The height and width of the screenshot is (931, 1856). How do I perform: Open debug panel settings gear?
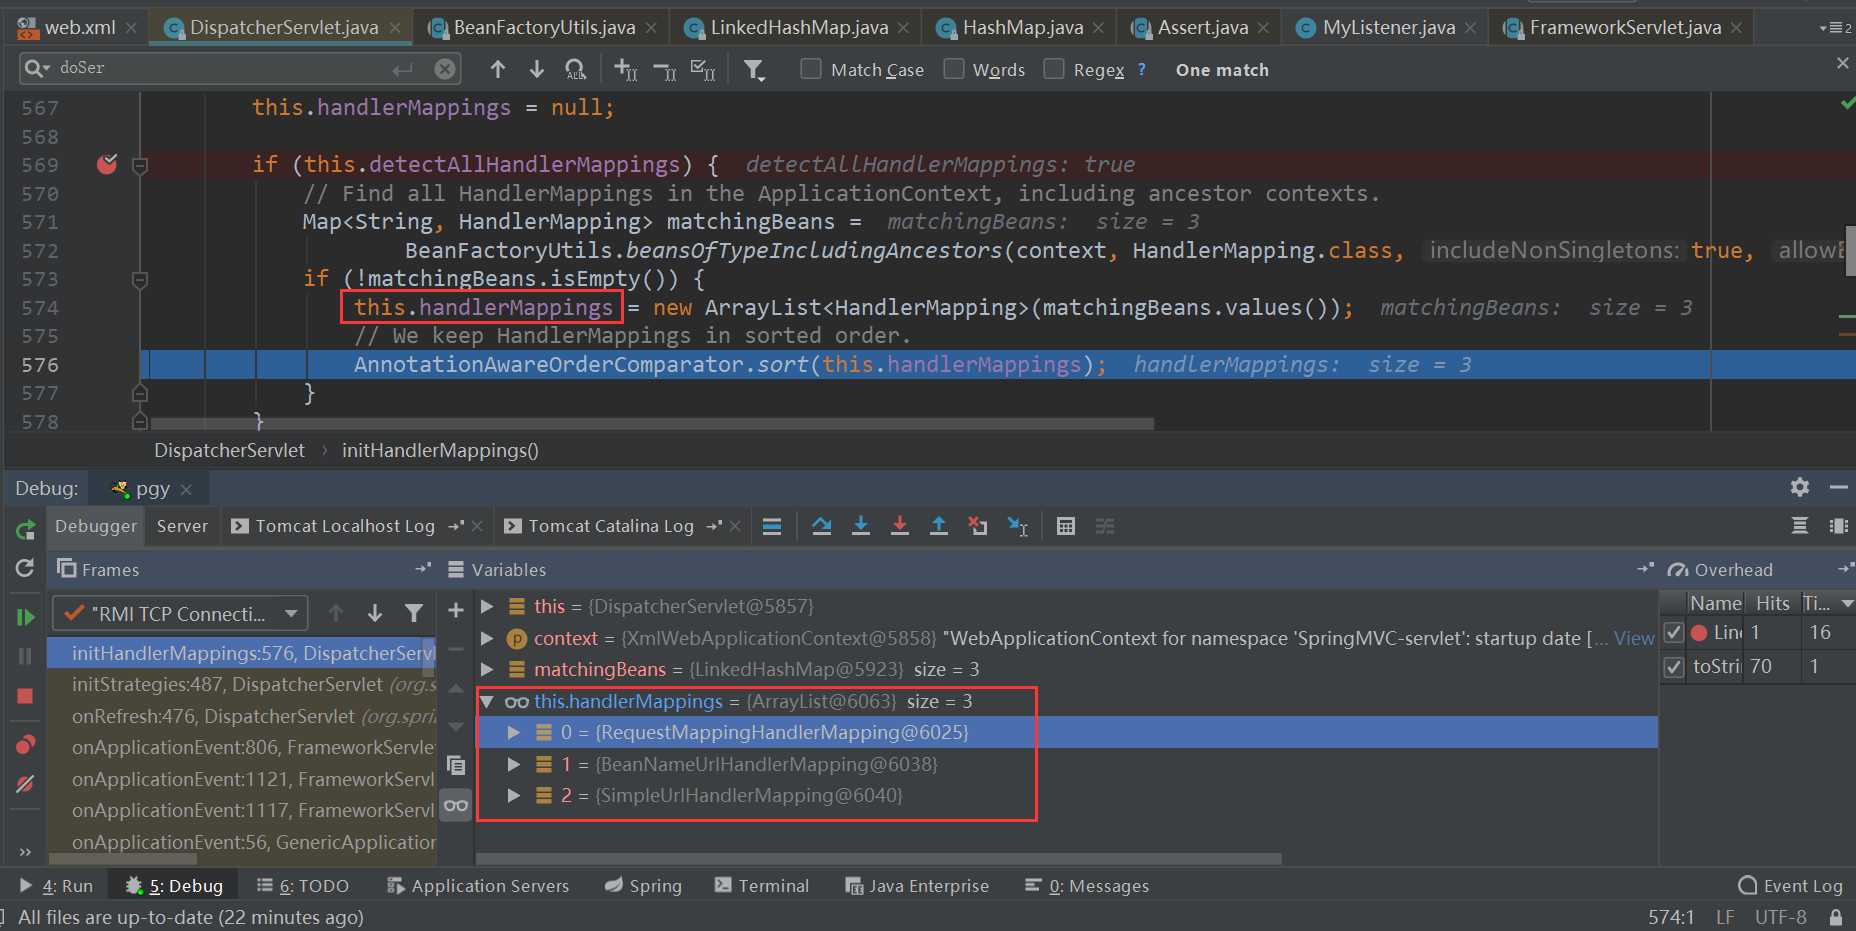(x=1800, y=487)
